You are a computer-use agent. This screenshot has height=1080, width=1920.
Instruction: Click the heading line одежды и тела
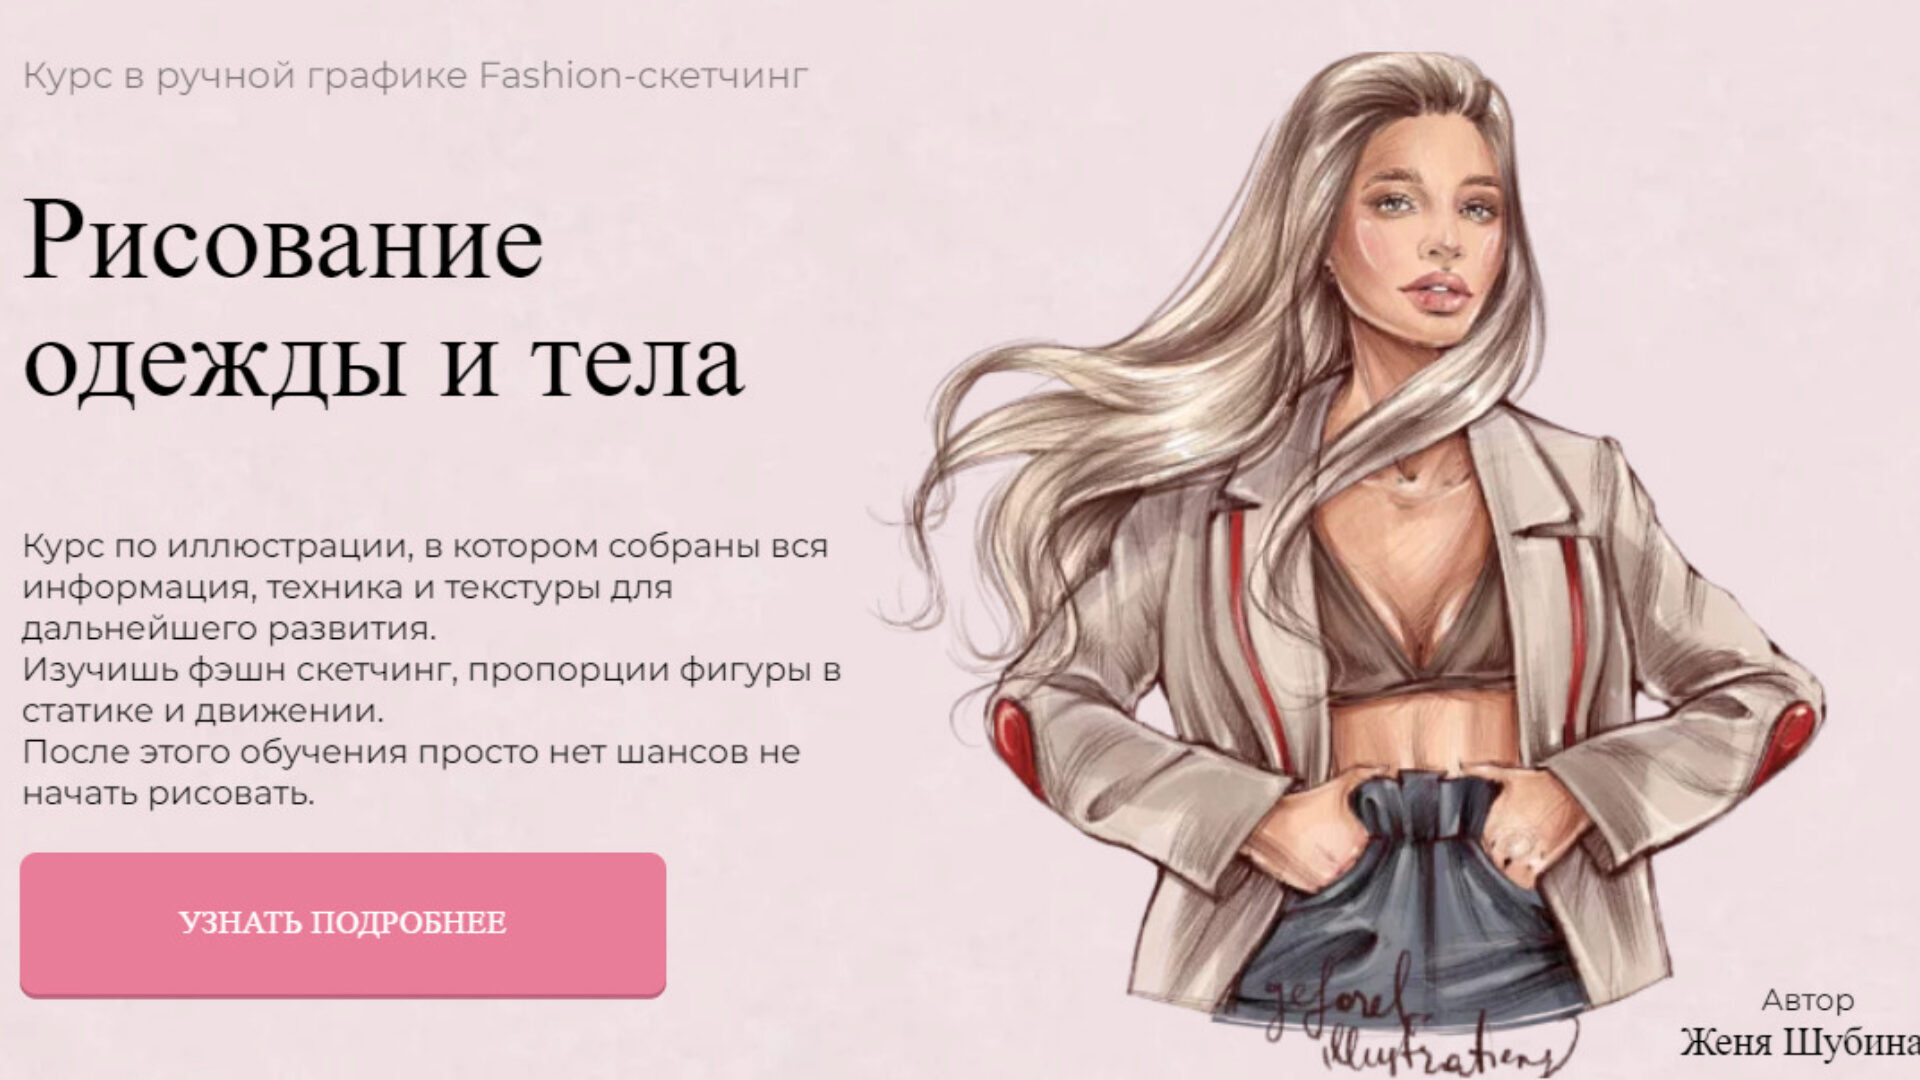[x=383, y=363]
